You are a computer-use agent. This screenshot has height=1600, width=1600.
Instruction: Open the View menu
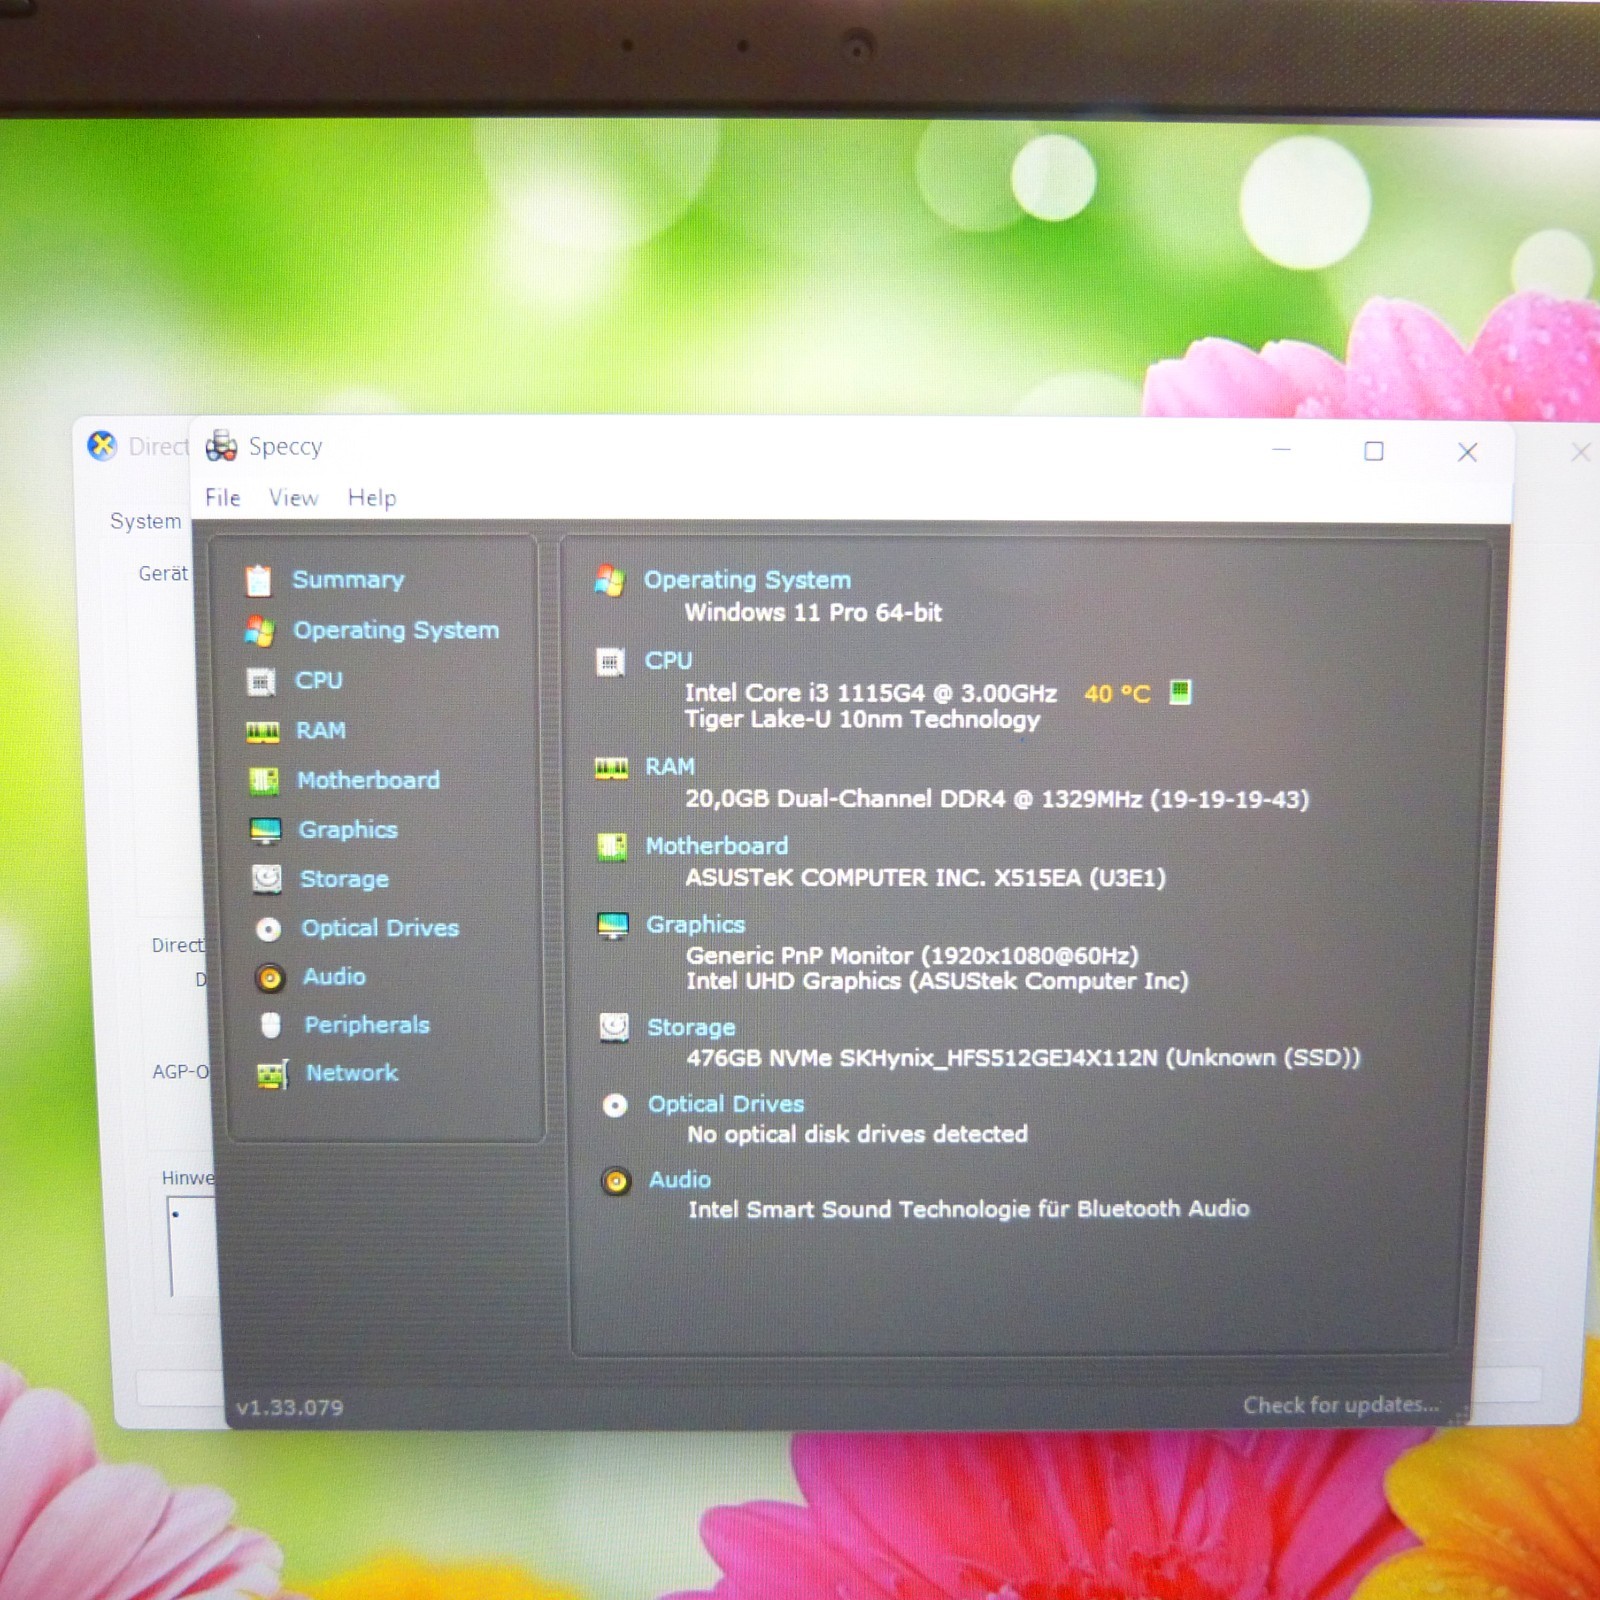coord(294,498)
